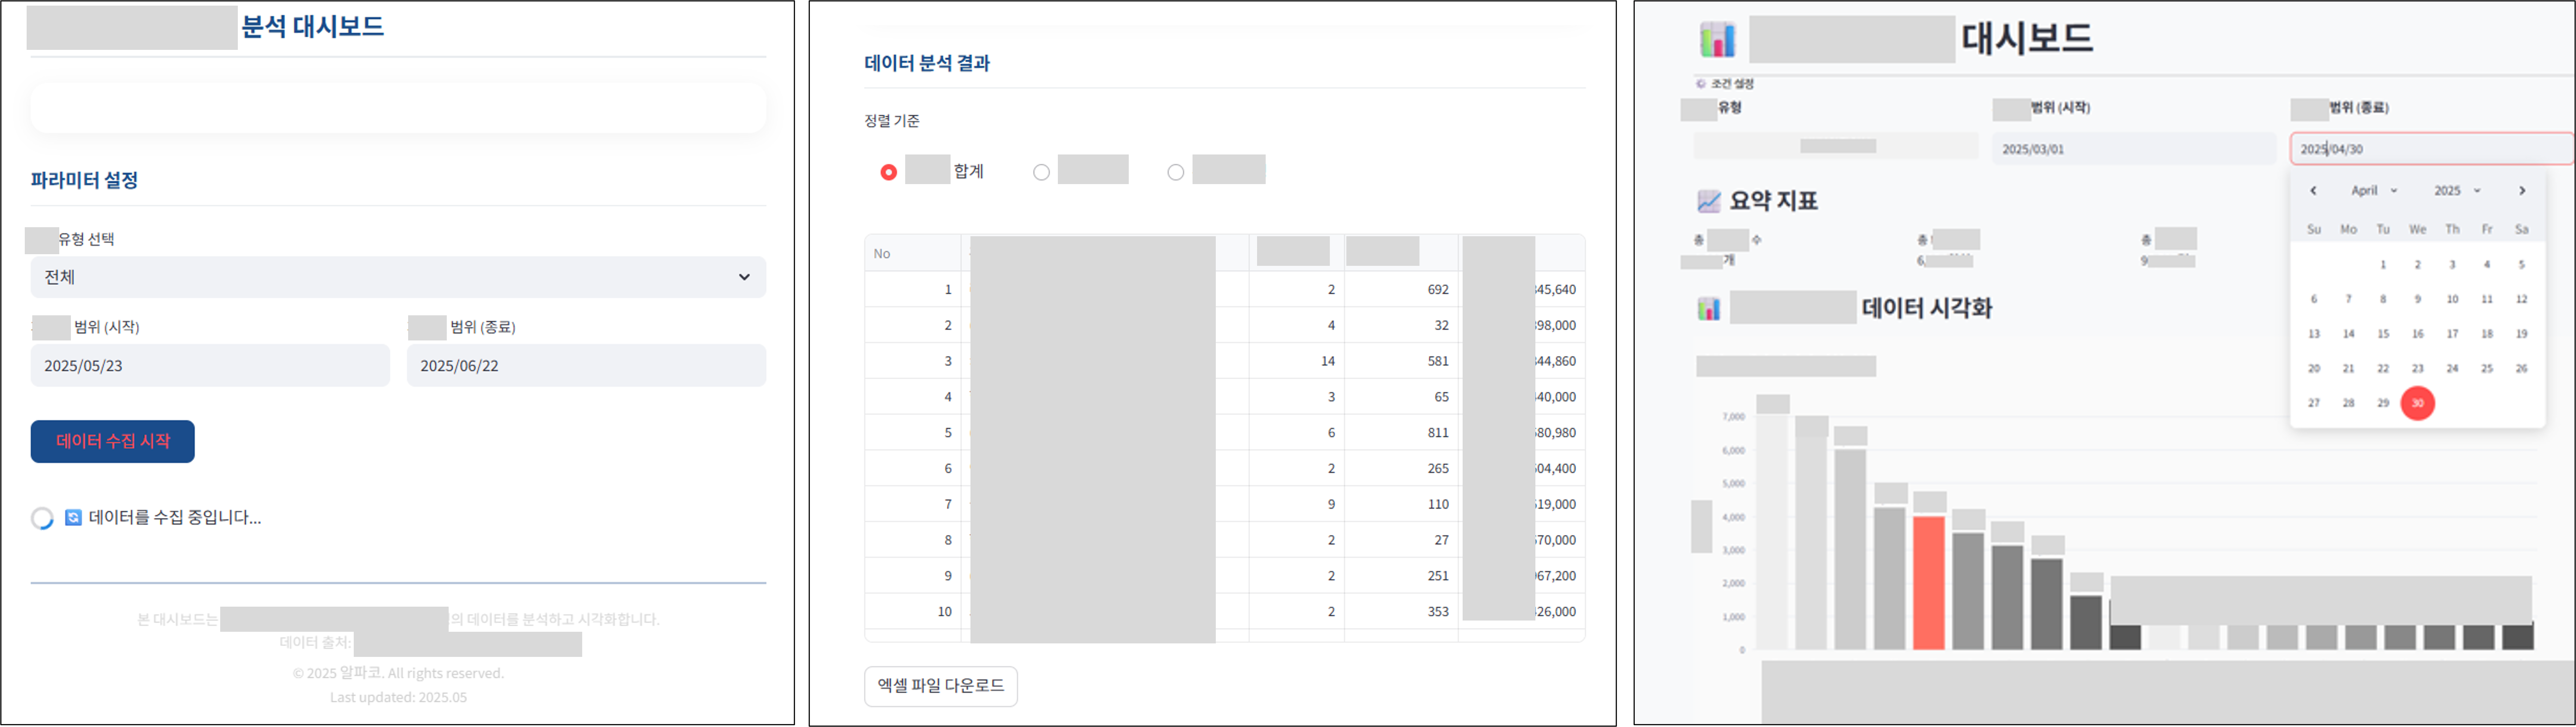Click the start date field showing 2025/05/23
Viewport: 2576px width, 727px height.
click(x=210, y=366)
